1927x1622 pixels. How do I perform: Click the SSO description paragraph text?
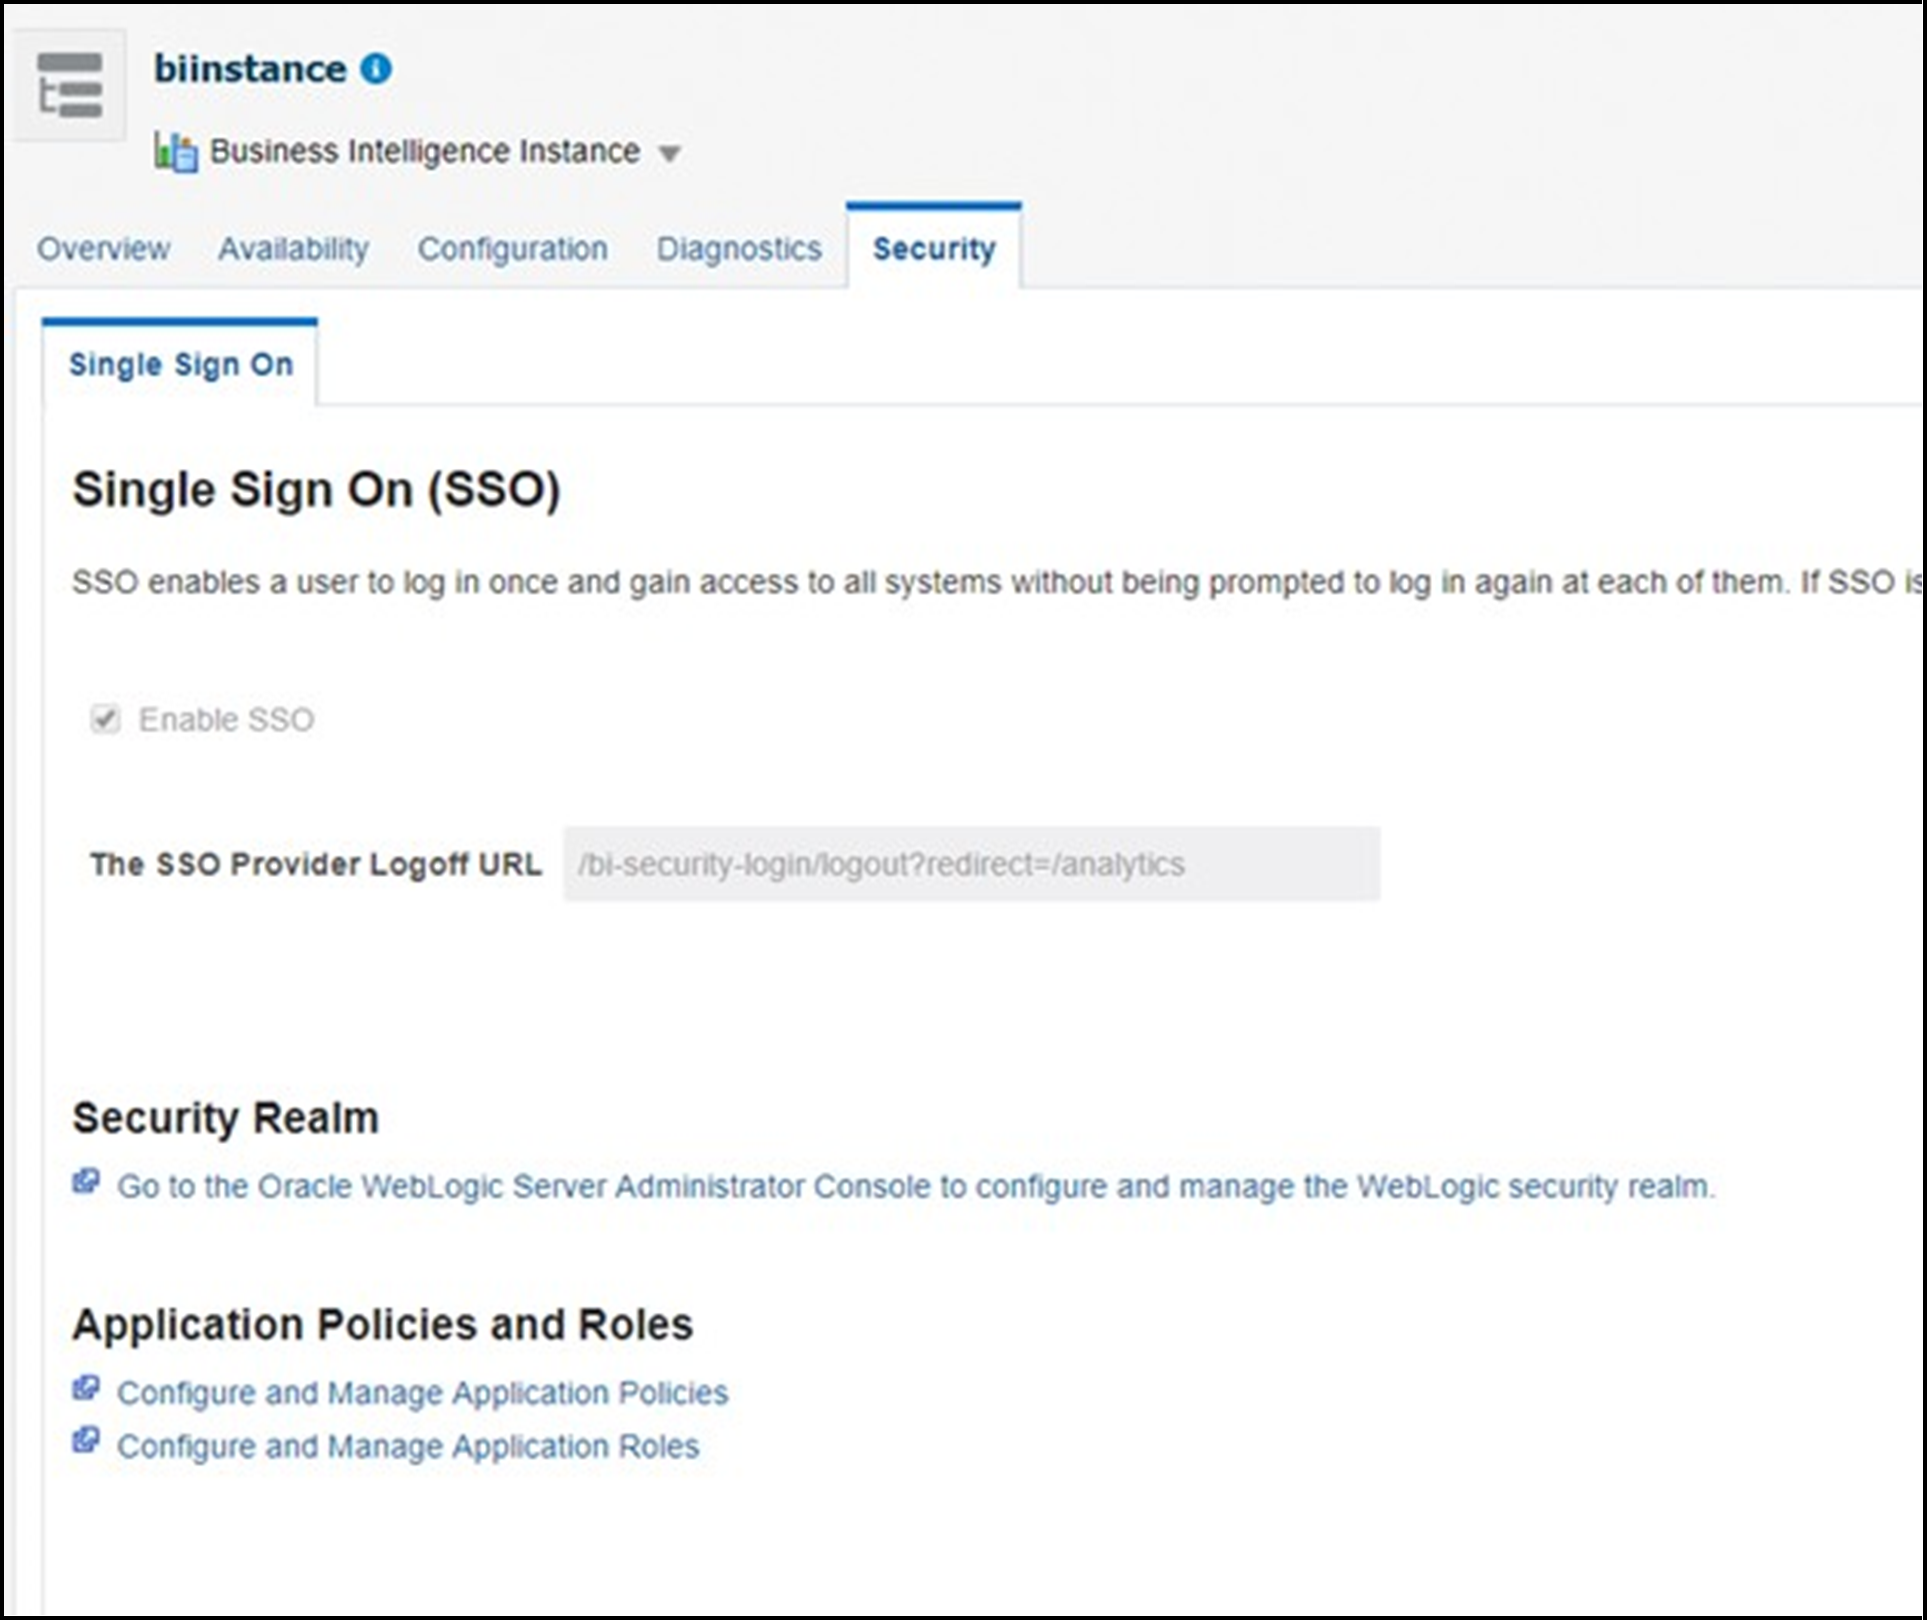(x=996, y=582)
